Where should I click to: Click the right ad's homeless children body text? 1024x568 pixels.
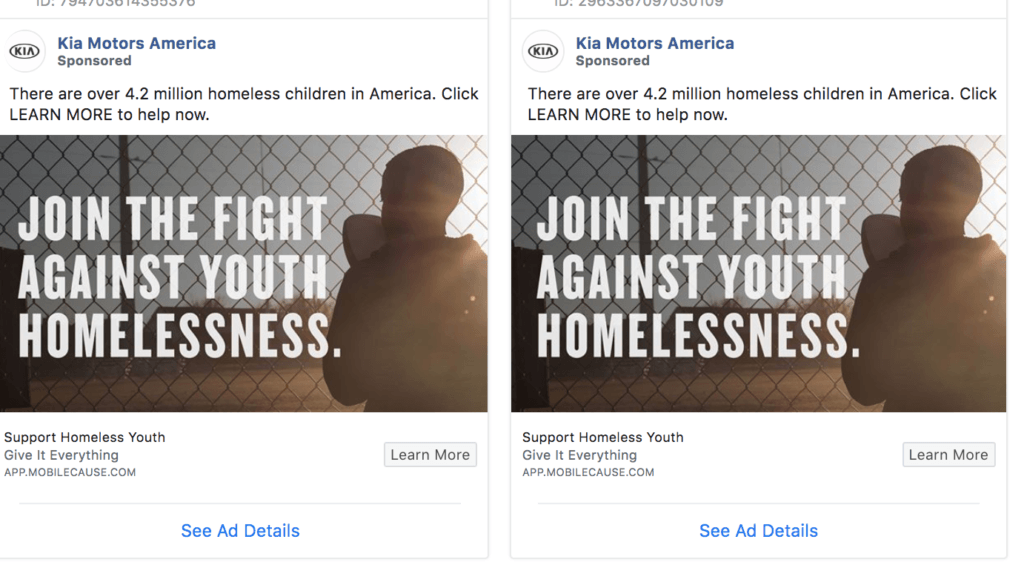762,104
